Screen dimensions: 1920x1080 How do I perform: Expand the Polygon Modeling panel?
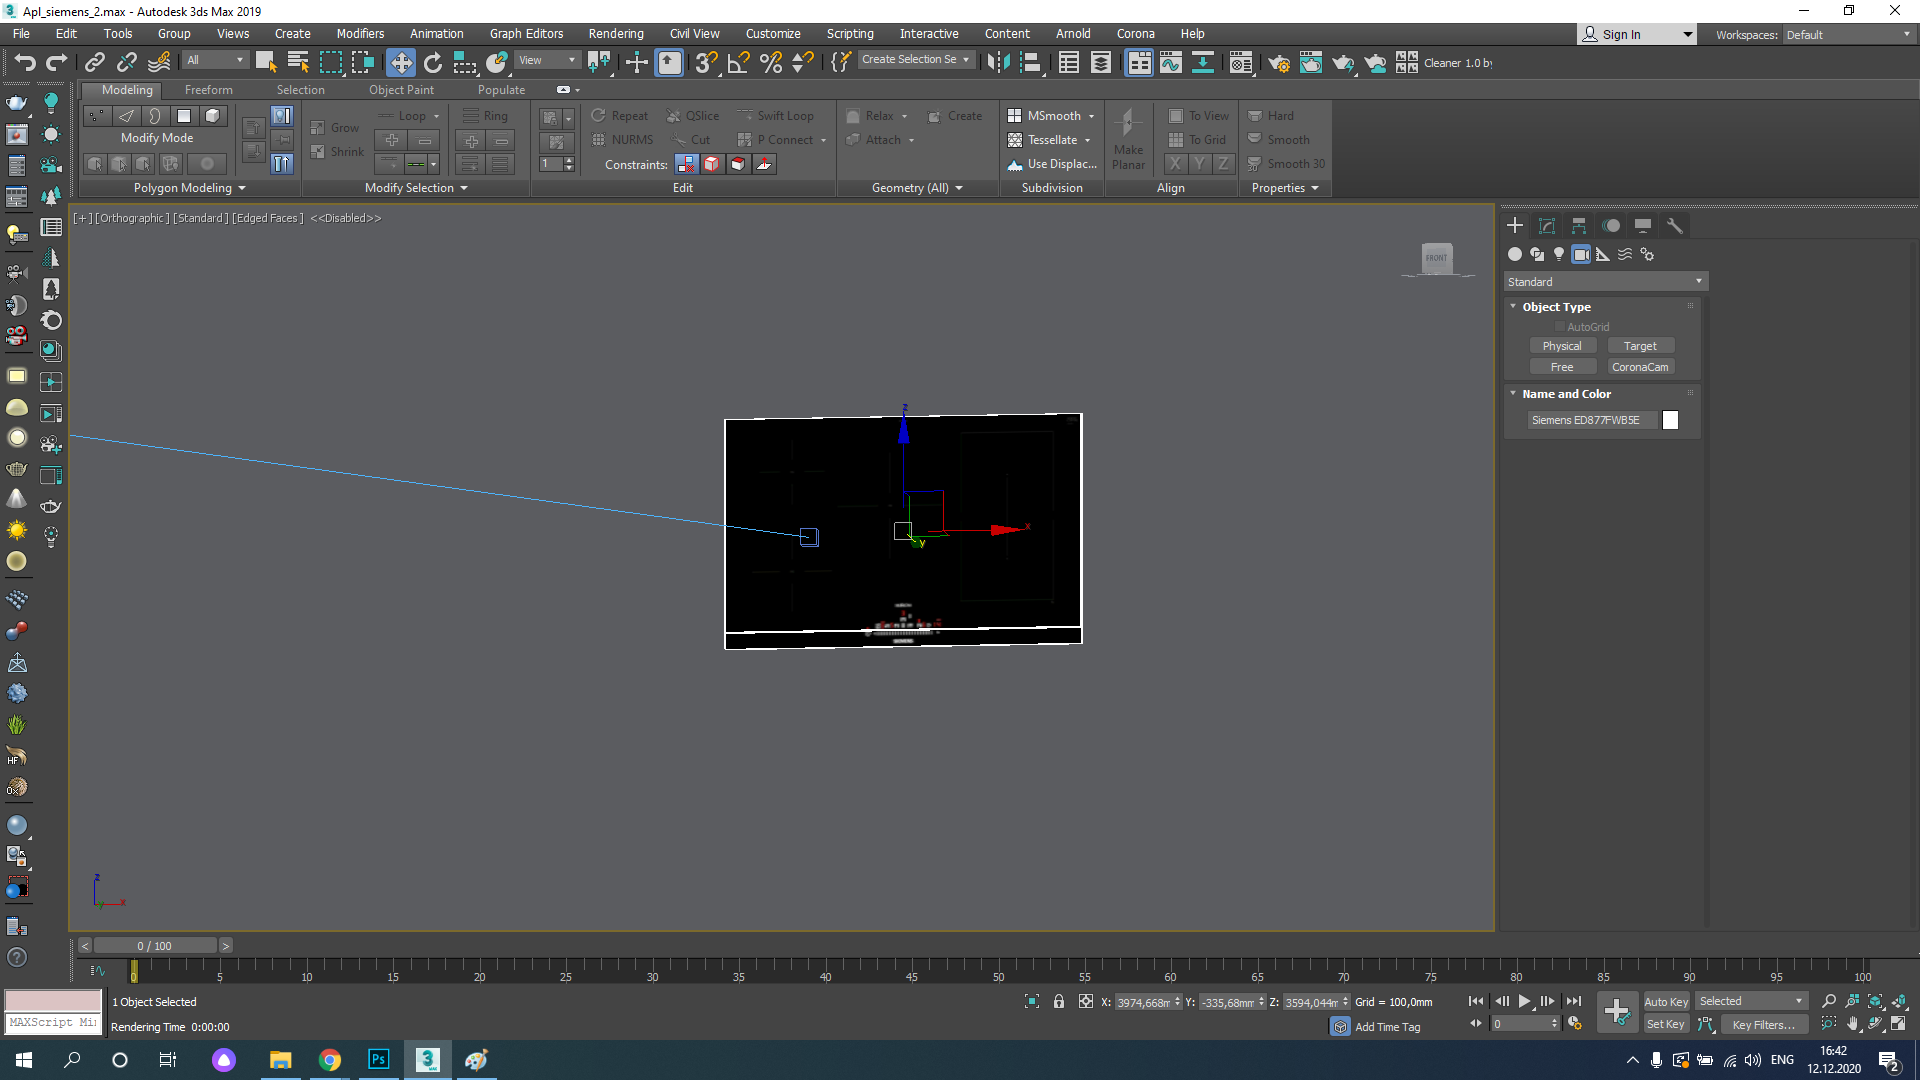point(189,188)
